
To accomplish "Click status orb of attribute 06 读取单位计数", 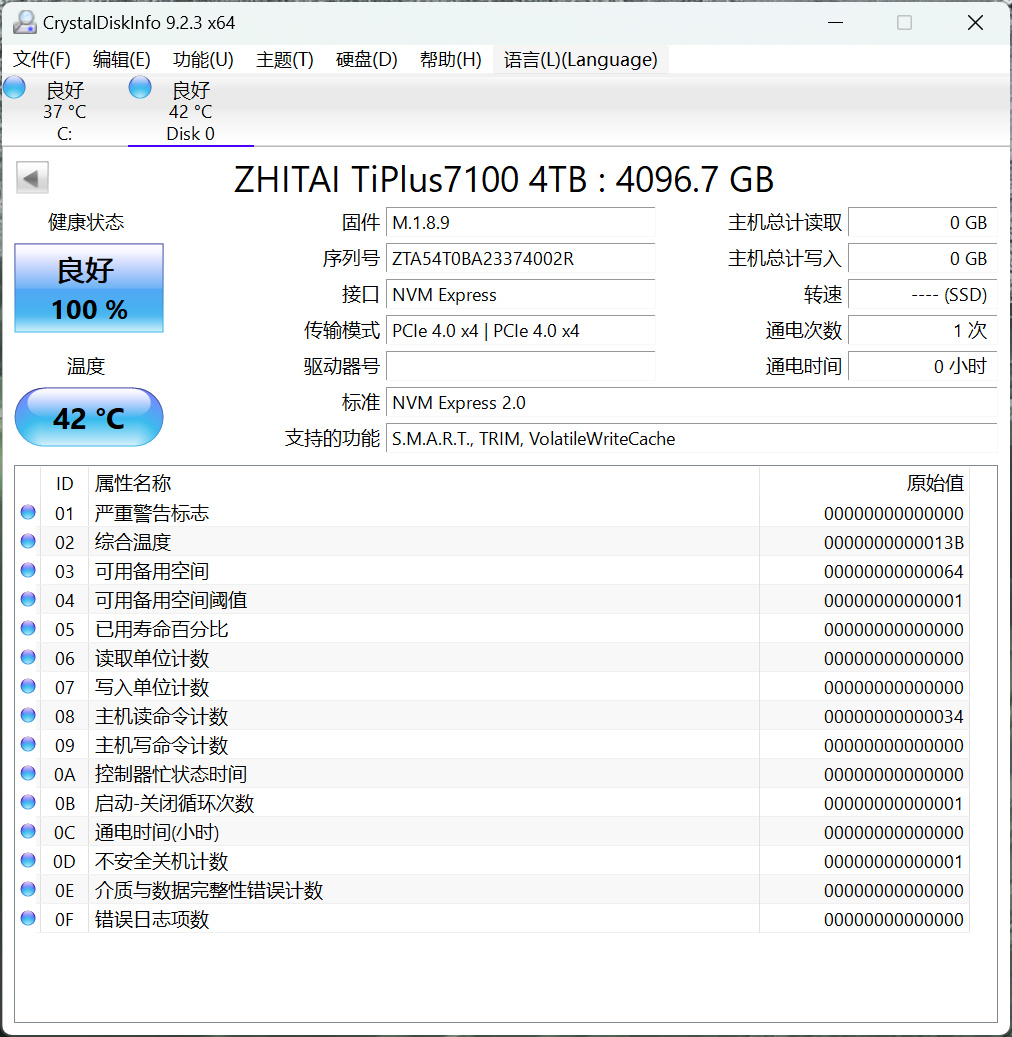I will coord(28,657).
